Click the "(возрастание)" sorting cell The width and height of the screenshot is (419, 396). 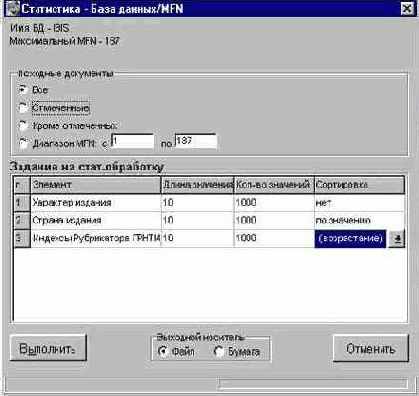point(350,239)
